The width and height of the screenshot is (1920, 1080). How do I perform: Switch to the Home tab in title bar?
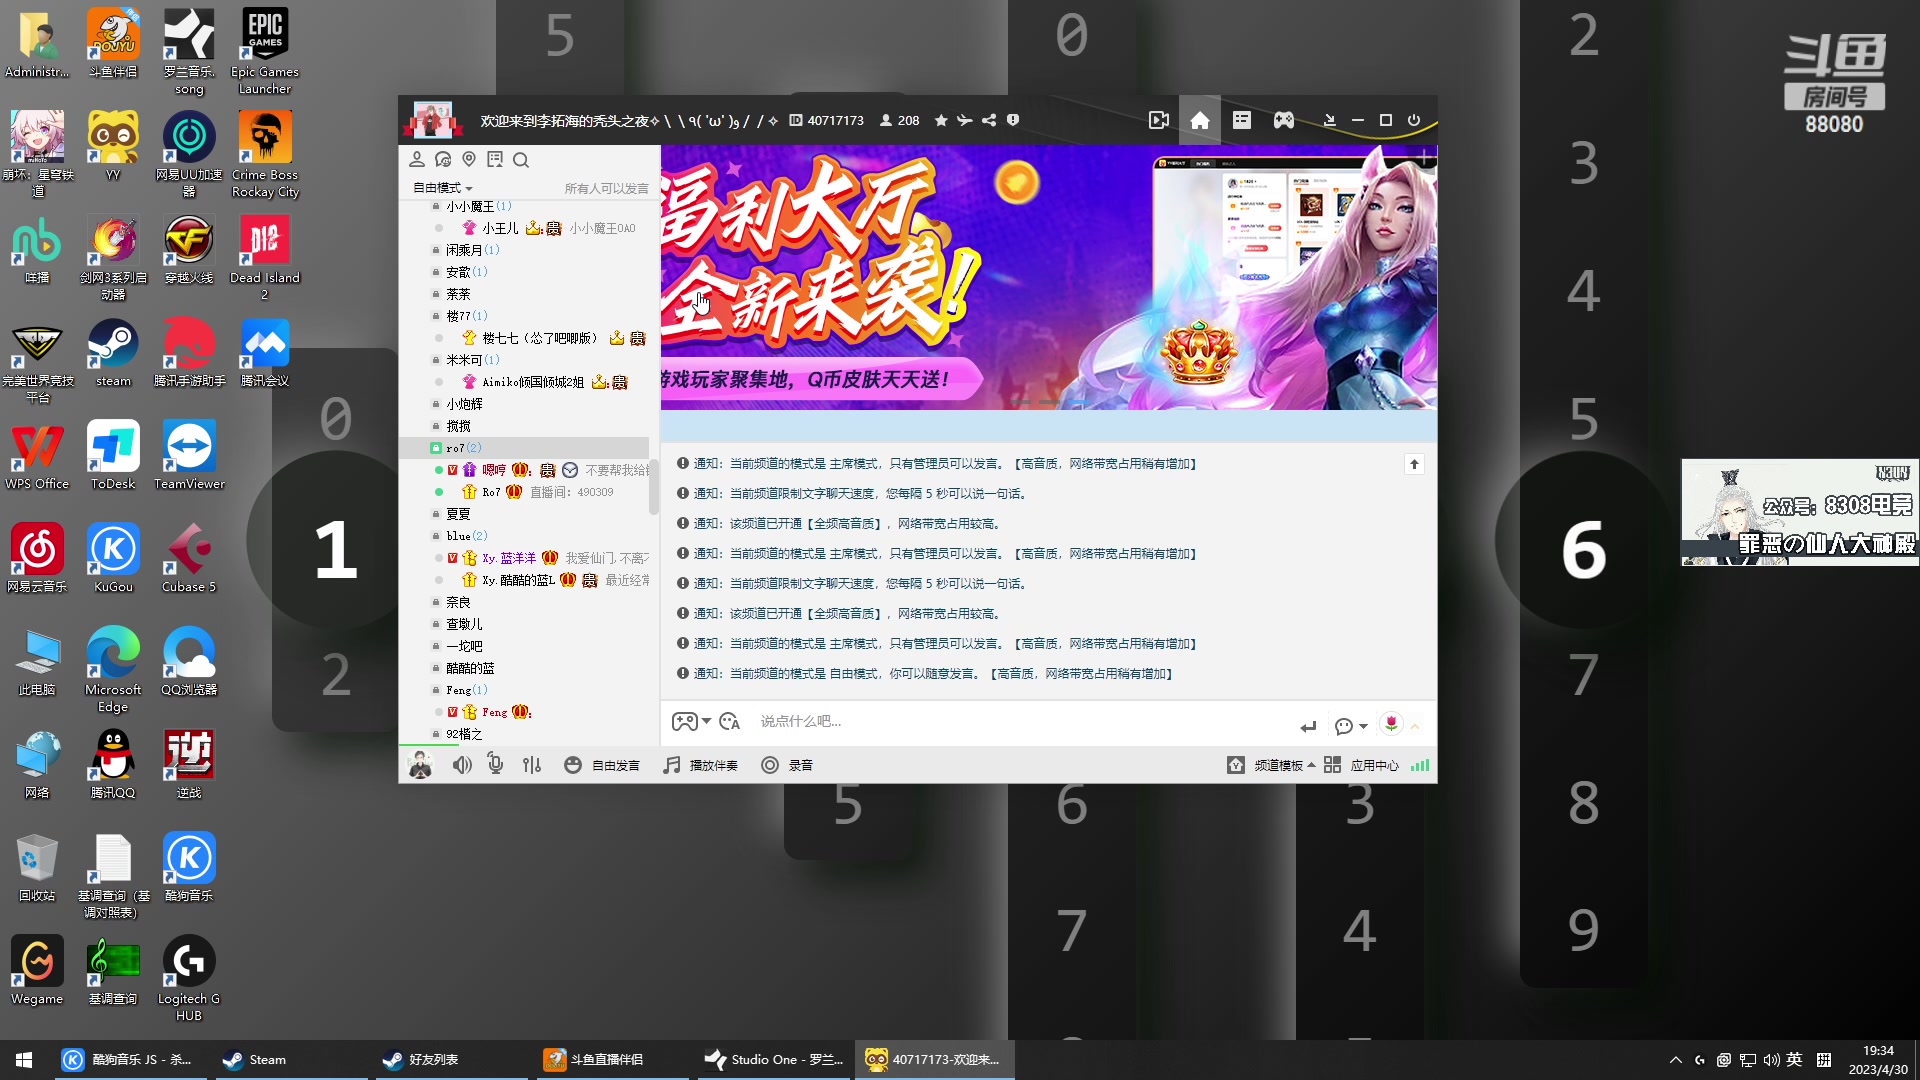point(1199,120)
